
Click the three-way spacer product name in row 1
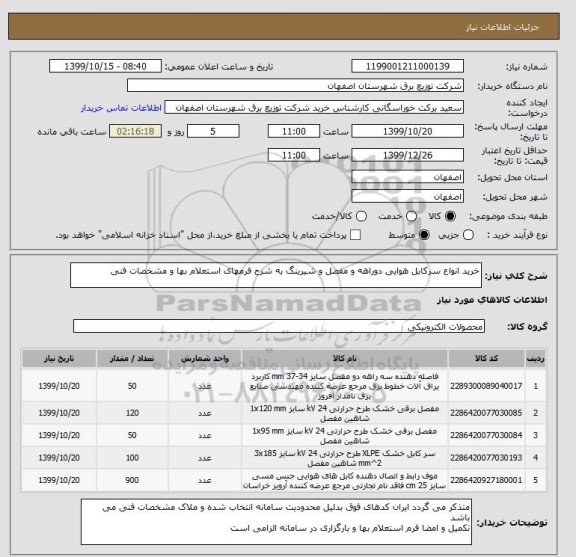[x=345, y=386]
